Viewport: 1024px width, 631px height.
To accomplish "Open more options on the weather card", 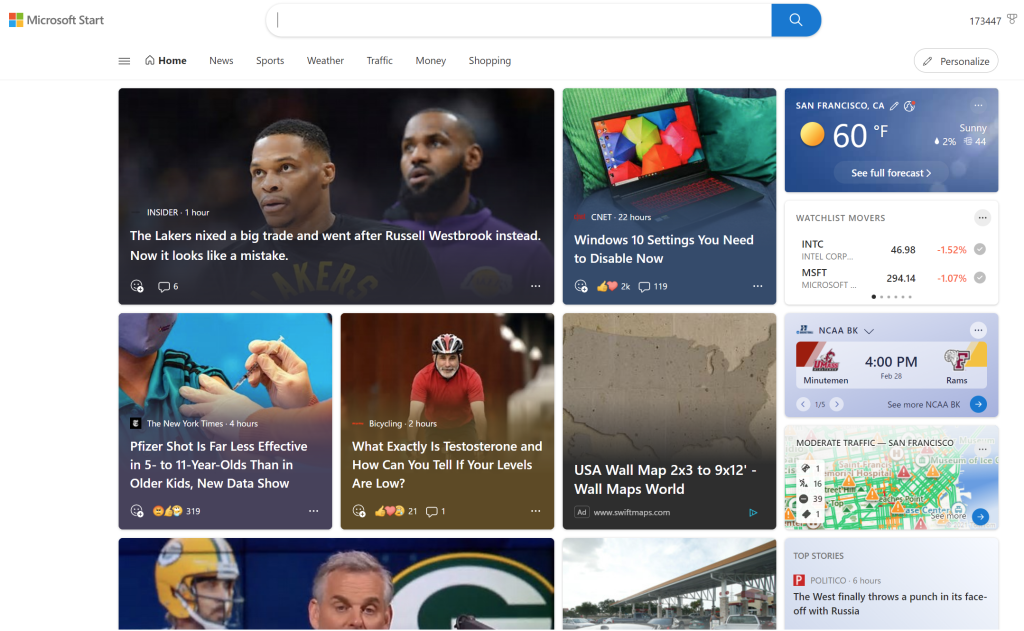I will pyautogui.click(x=978, y=105).
